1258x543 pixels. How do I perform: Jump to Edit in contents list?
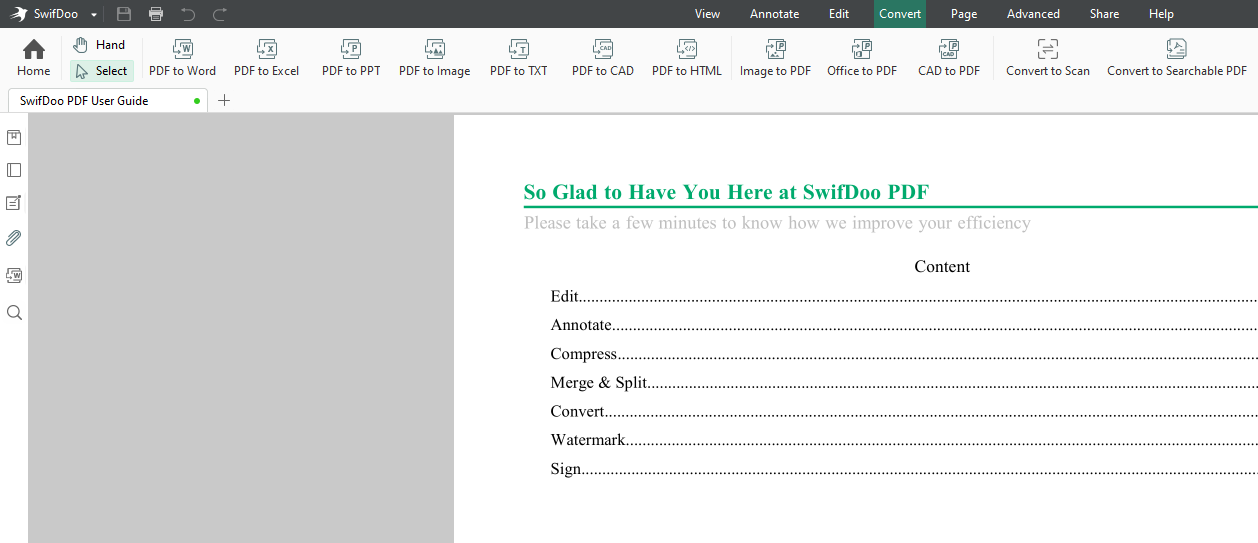click(904, 297)
